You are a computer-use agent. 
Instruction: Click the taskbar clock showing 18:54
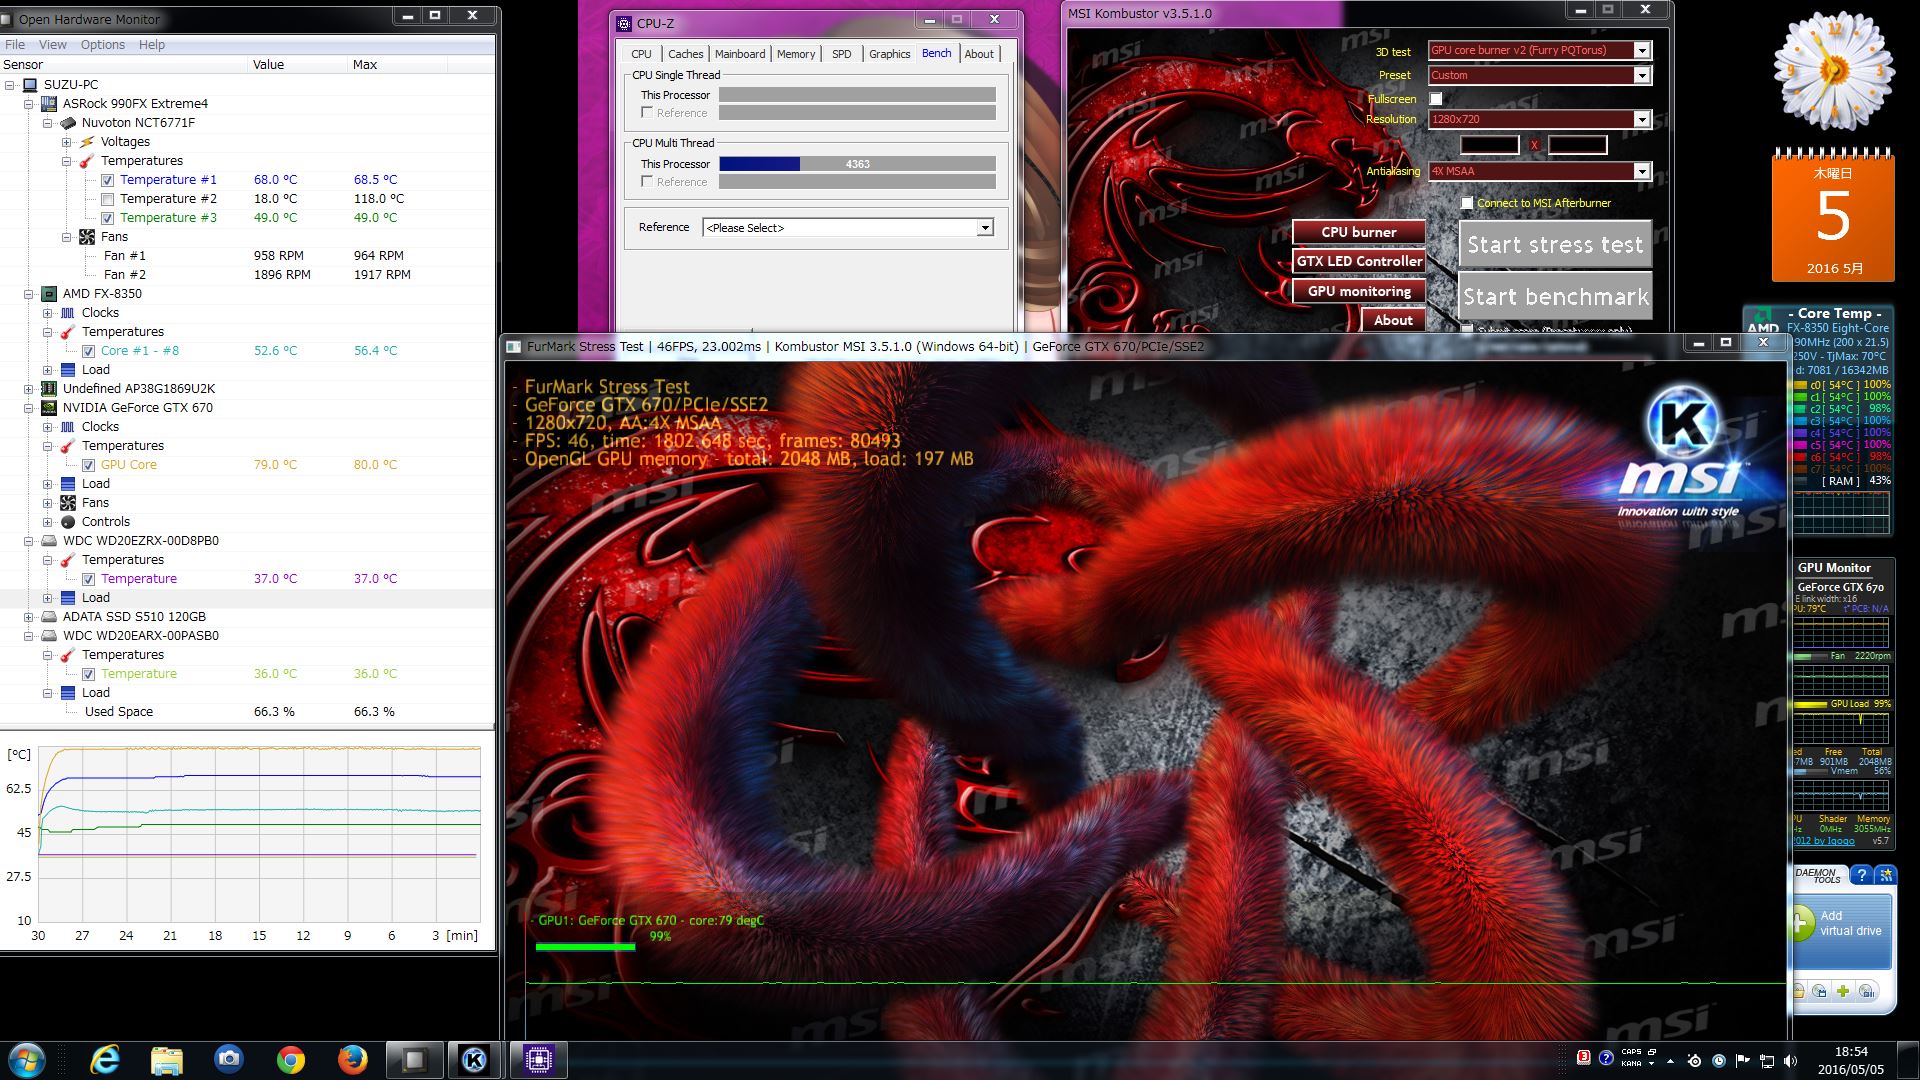pos(1851,1060)
